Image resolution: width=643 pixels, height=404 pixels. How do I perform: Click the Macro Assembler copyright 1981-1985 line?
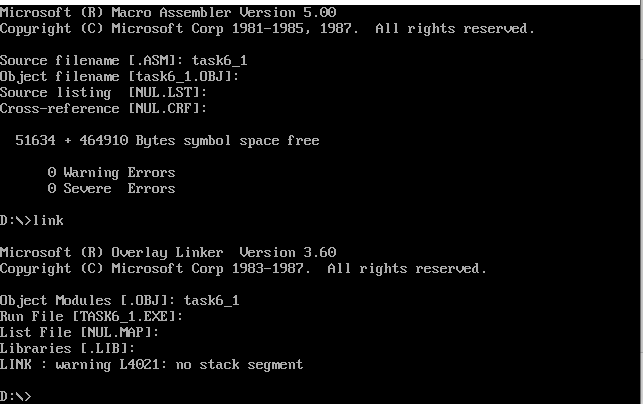click(267, 29)
